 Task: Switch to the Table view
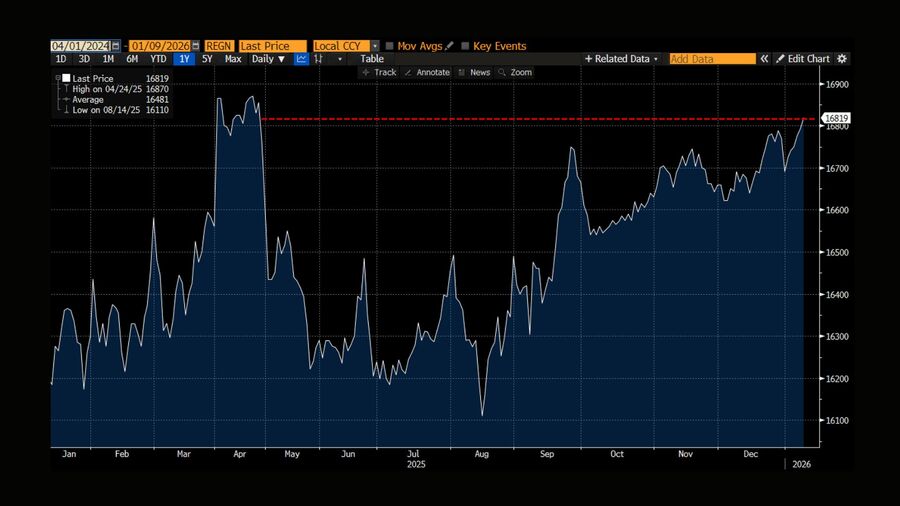tap(371, 59)
